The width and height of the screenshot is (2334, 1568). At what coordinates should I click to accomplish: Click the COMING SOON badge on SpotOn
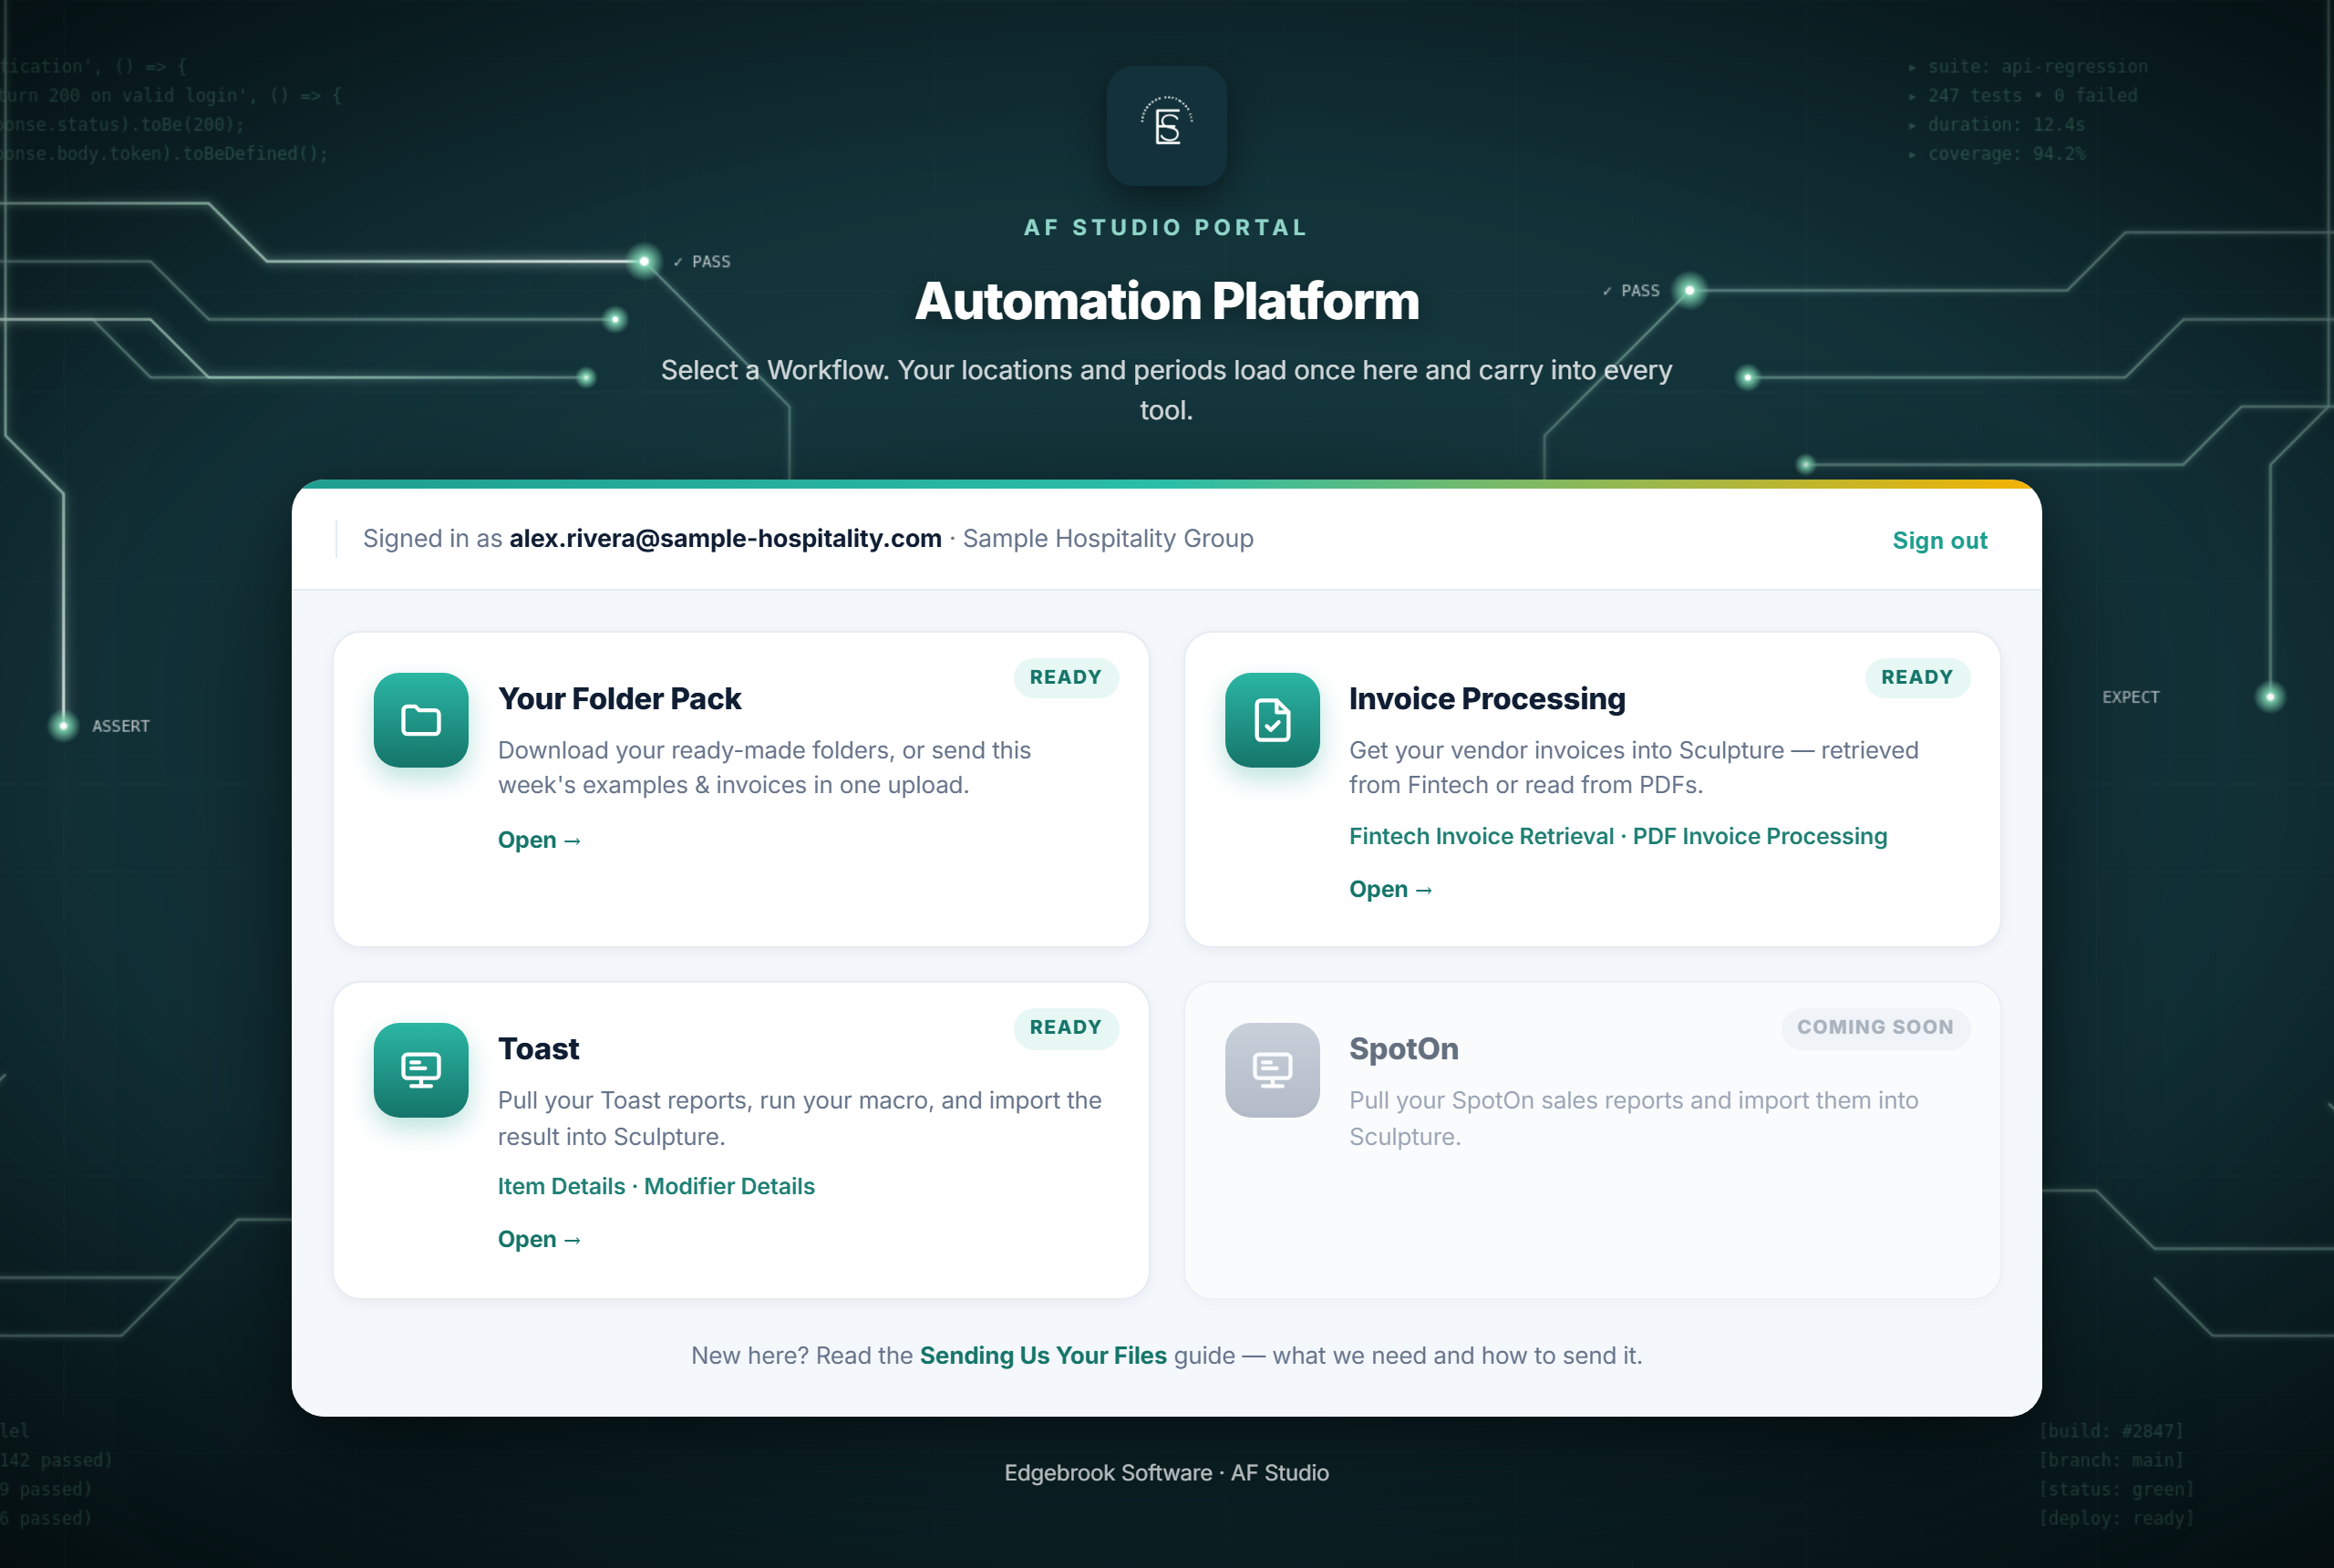tap(1875, 1027)
